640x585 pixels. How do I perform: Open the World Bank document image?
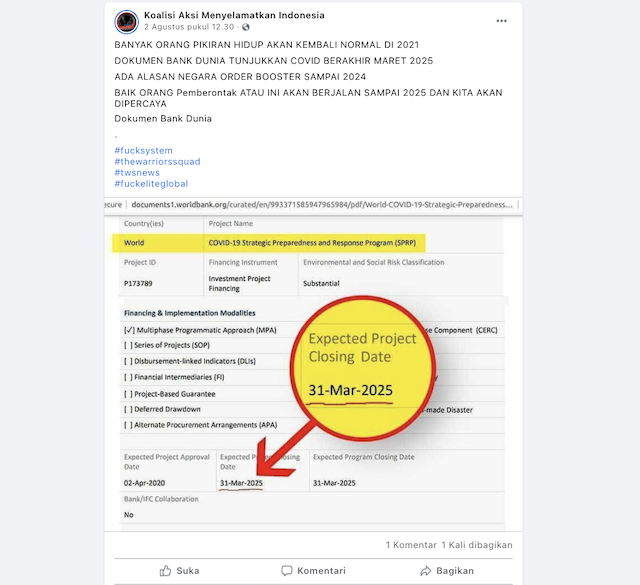(x=313, y=365)
